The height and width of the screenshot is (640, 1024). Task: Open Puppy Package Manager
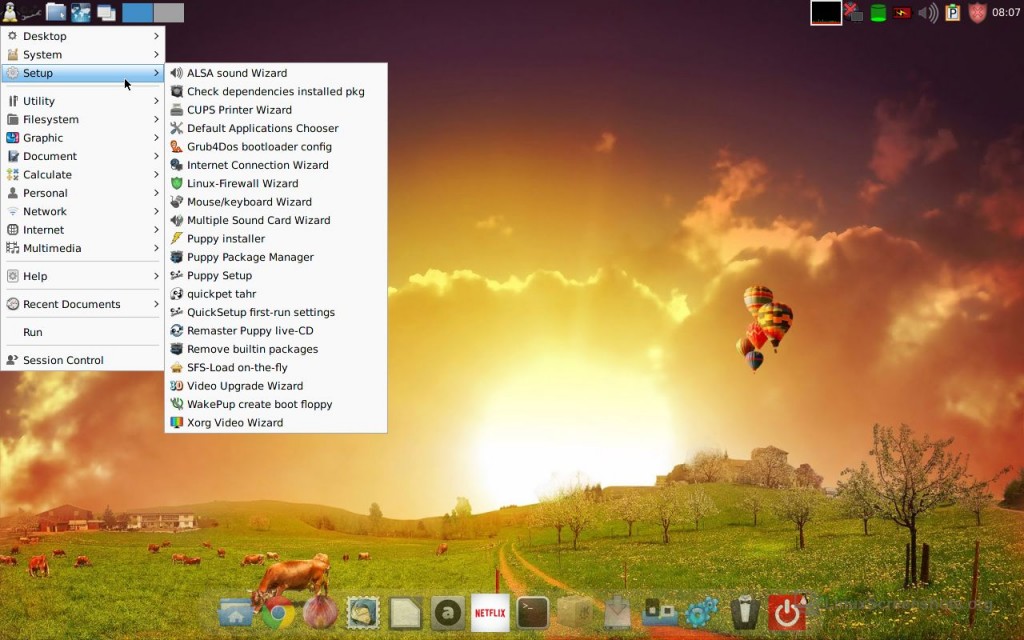pyautogui.click(x=250, y=257)
